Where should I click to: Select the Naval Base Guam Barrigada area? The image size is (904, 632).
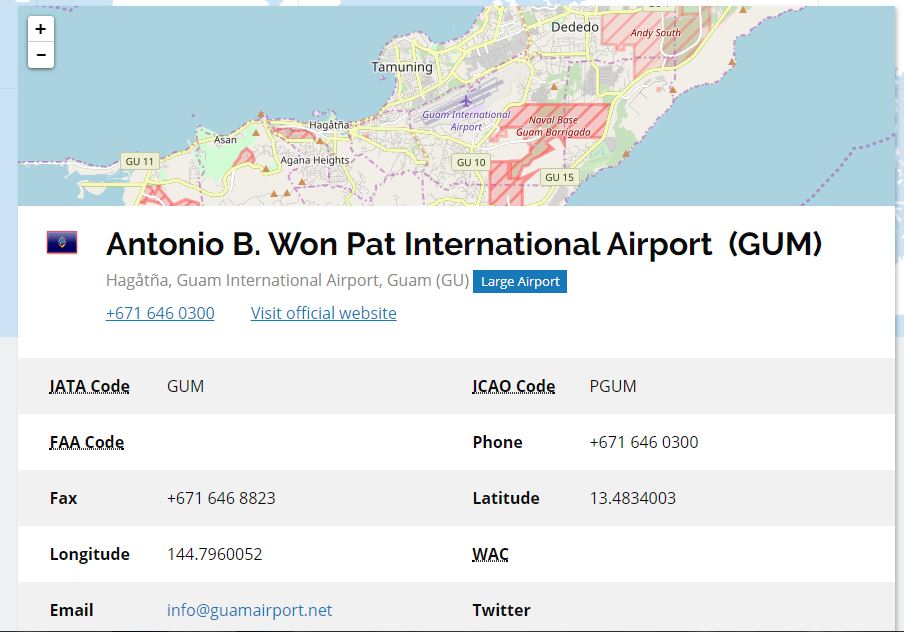[x=553, y=126]
